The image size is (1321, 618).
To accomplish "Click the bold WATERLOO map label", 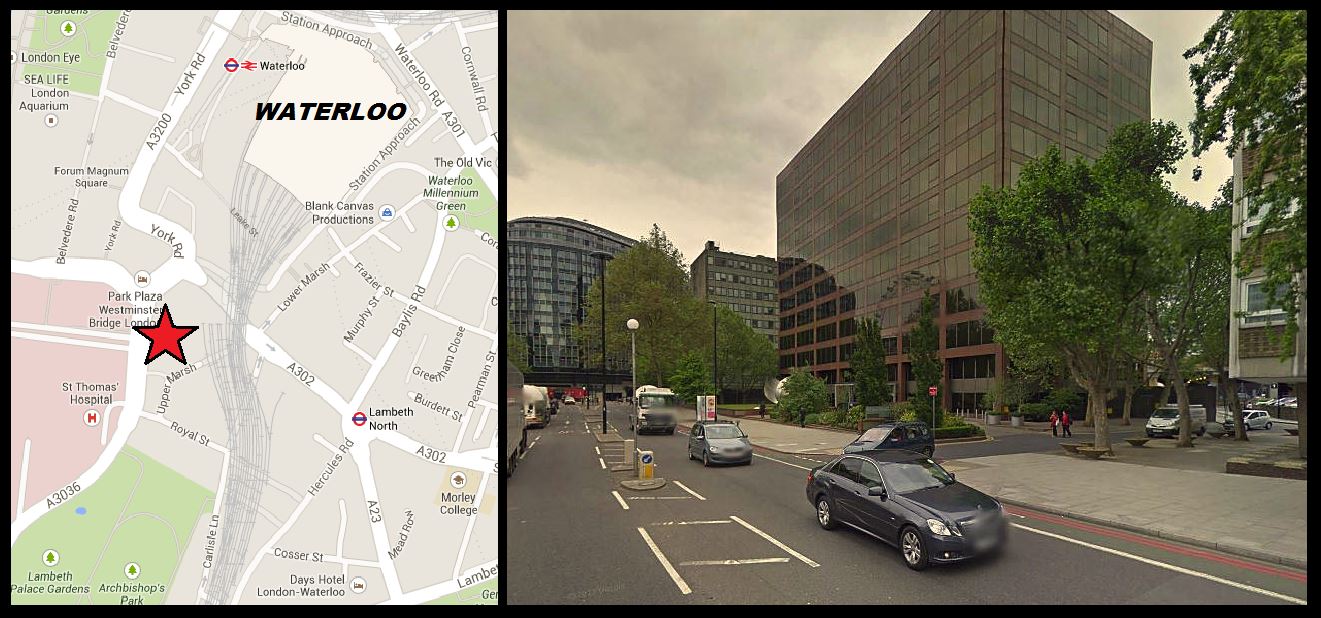I will [x=330, y=112].
